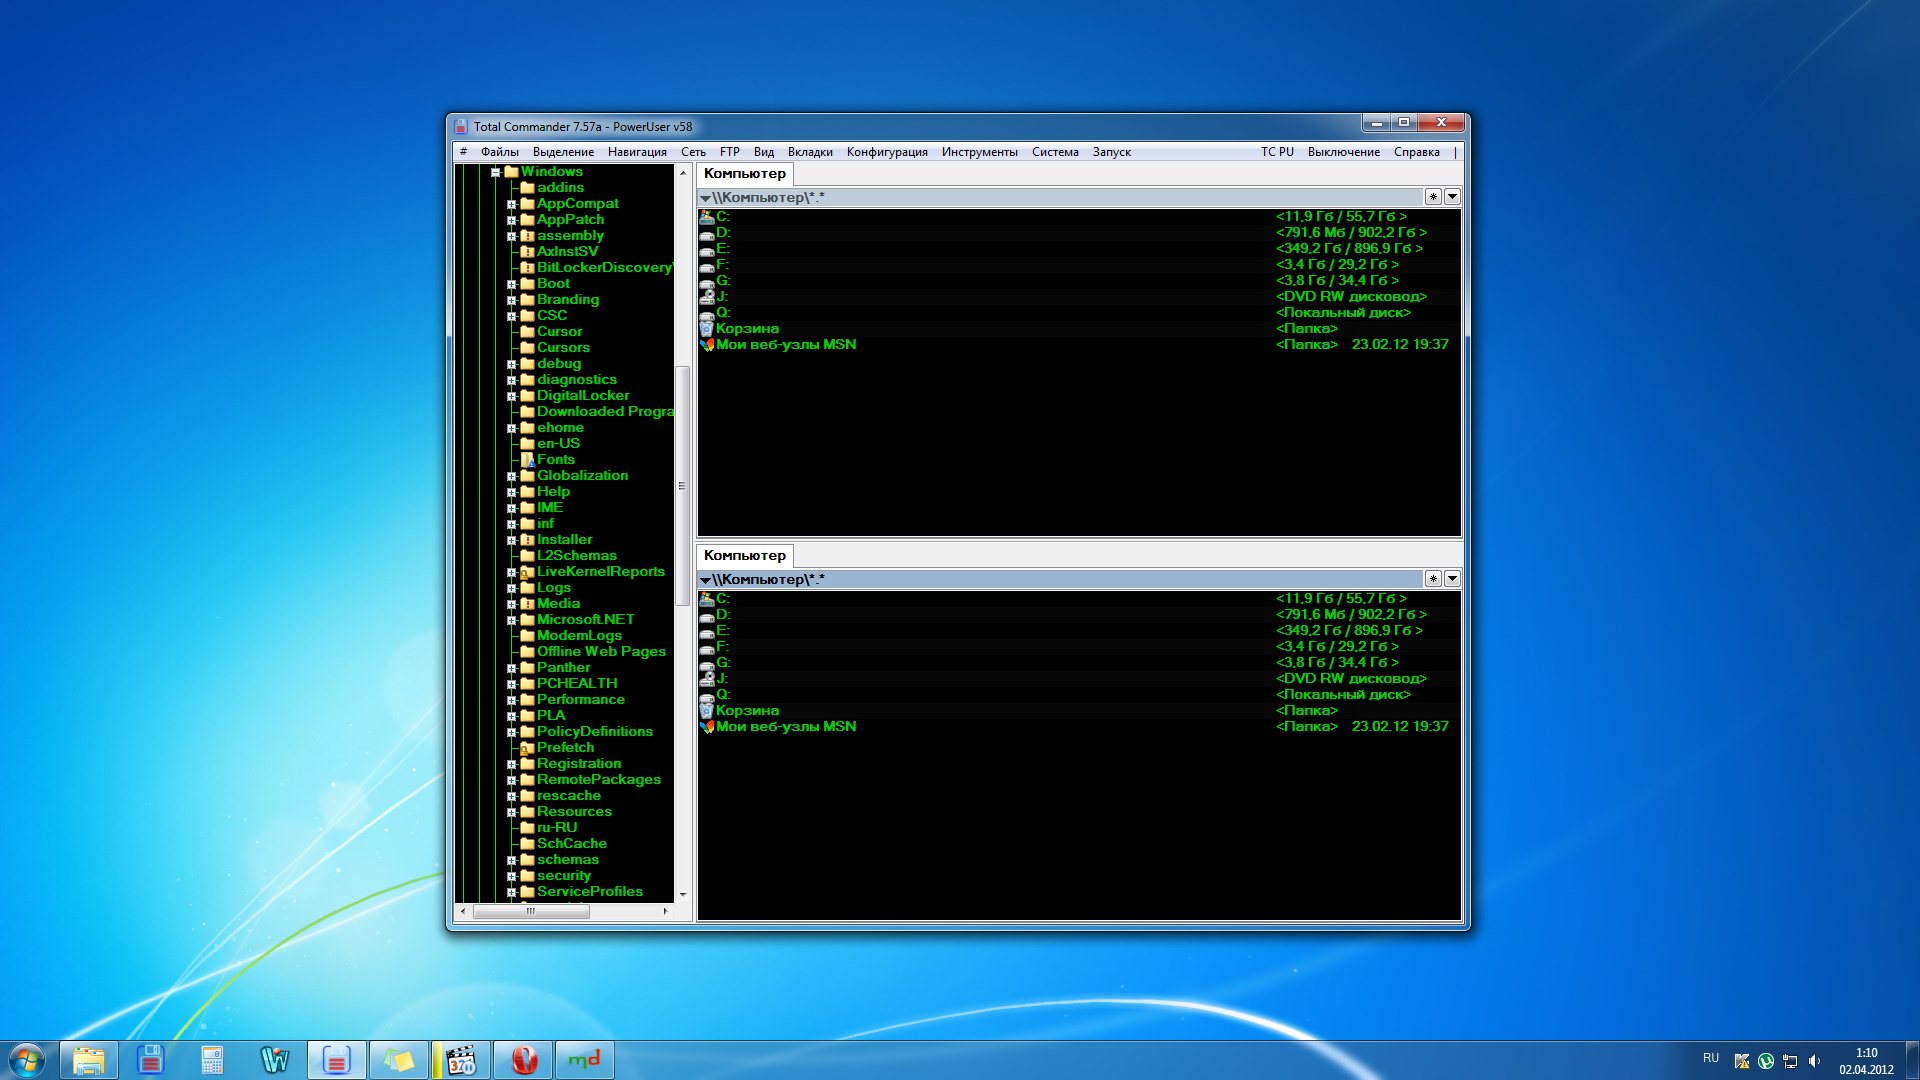Expand the Microsoft.NET tree node
Viewport: 1920px width, 1080px height.
(x=512, y=621)
